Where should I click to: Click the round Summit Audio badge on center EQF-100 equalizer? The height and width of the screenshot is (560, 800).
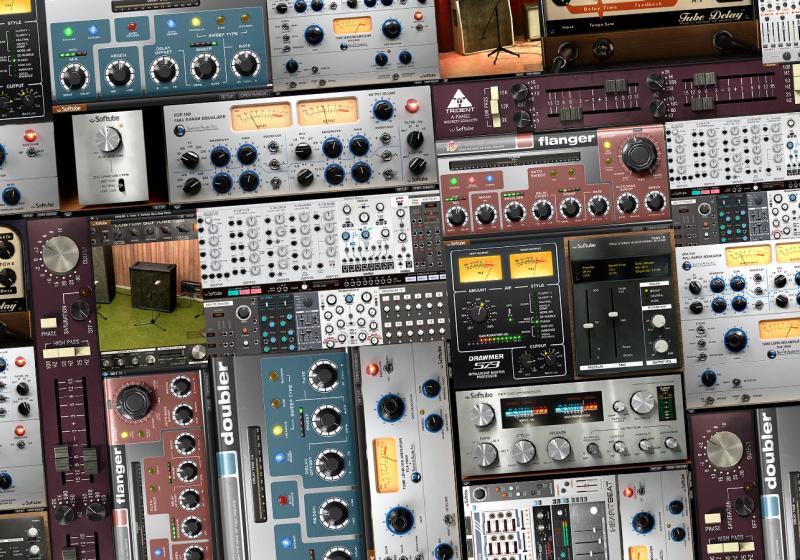pyautogui.click(x=180, y=131)
